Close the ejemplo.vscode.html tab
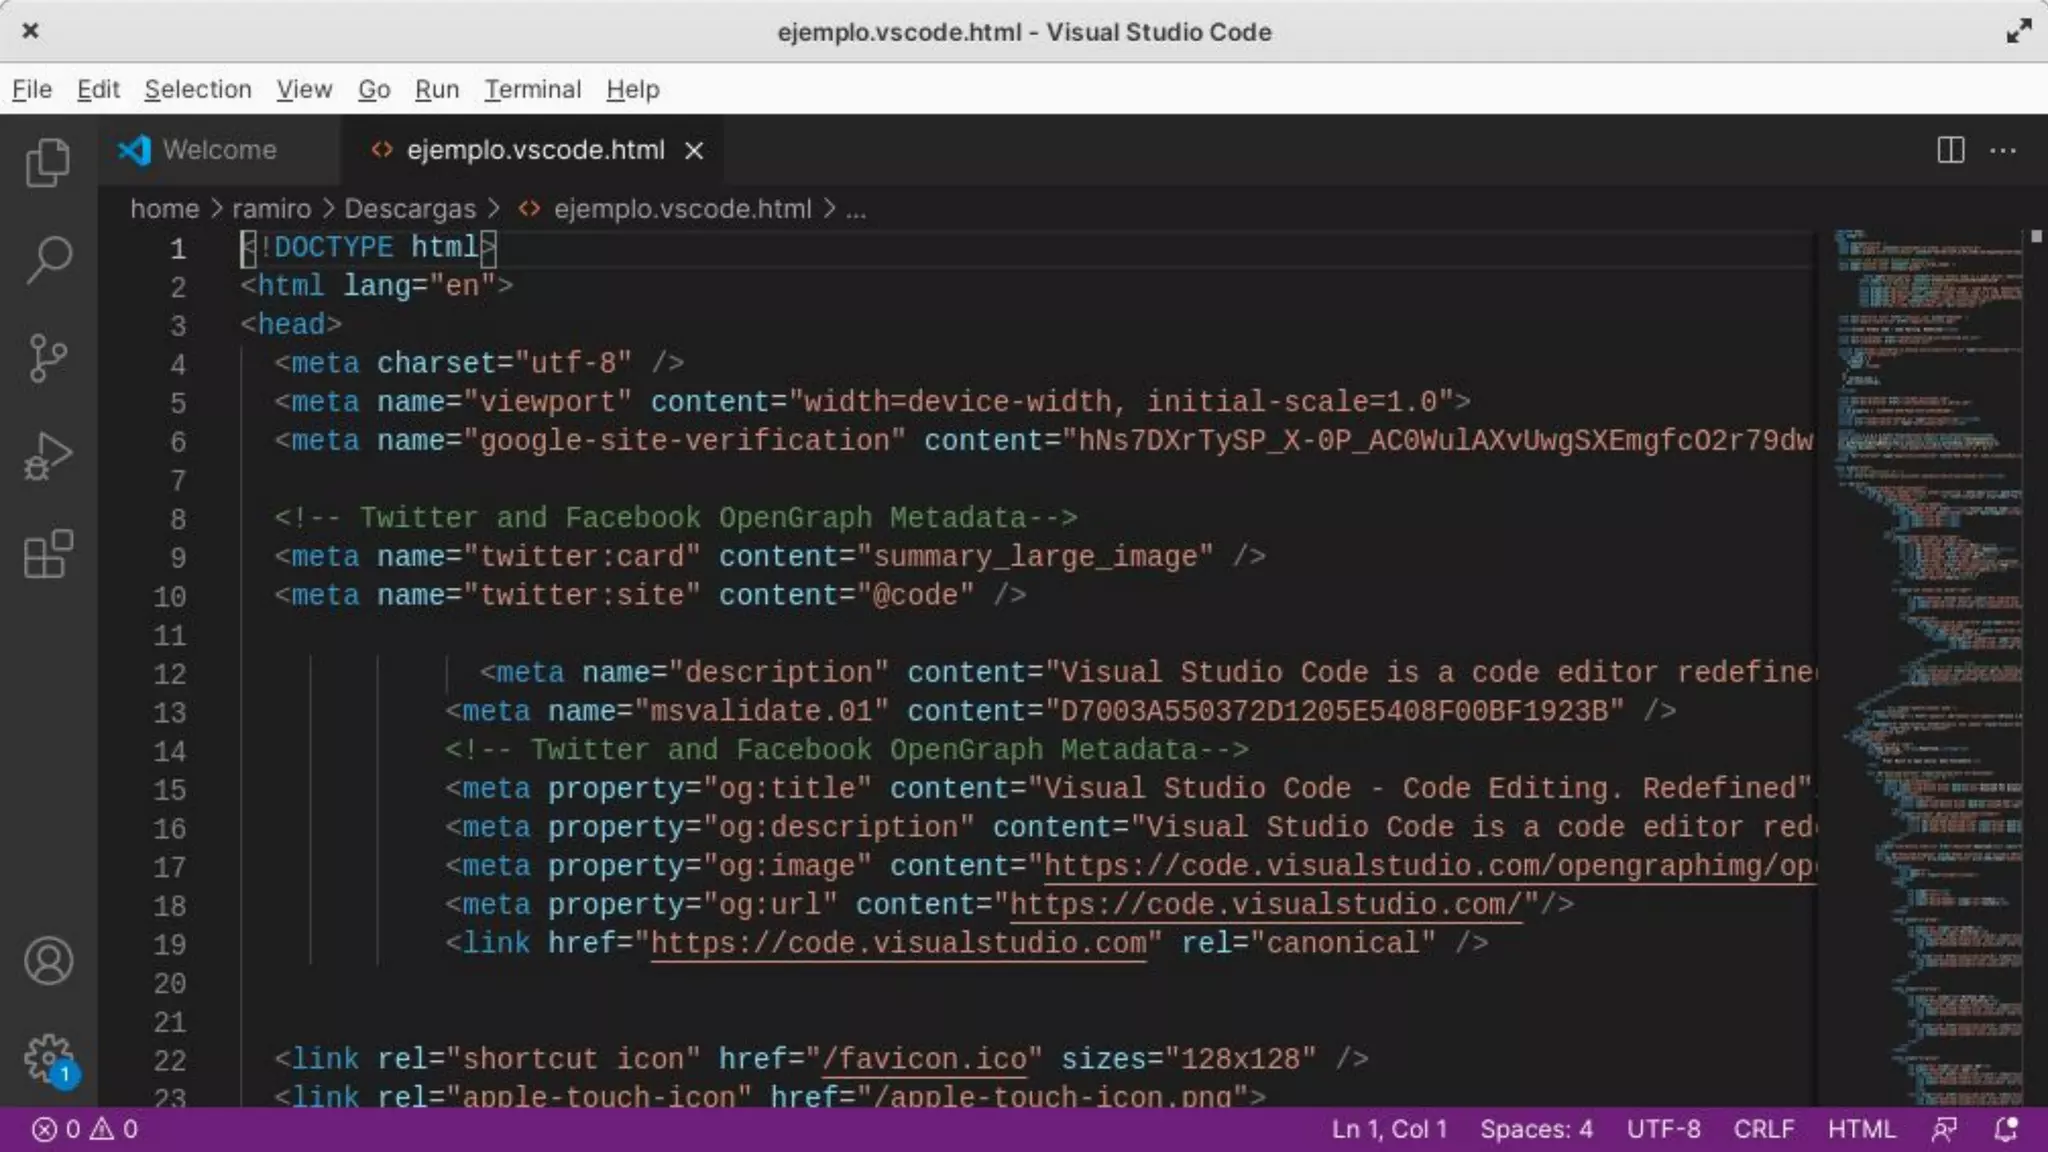Screen dimensions: 2048x1152 694,150
